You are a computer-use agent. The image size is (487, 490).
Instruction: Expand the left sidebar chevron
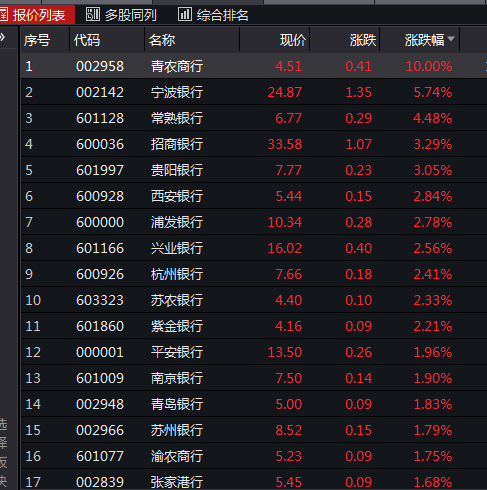click(x=3, y=37)
